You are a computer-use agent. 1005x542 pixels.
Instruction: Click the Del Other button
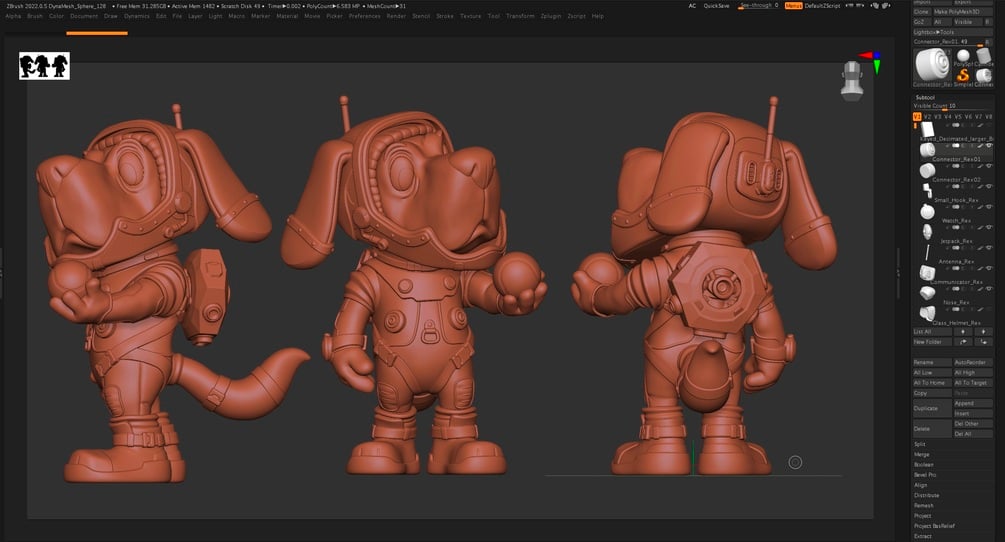click(973, 424)
